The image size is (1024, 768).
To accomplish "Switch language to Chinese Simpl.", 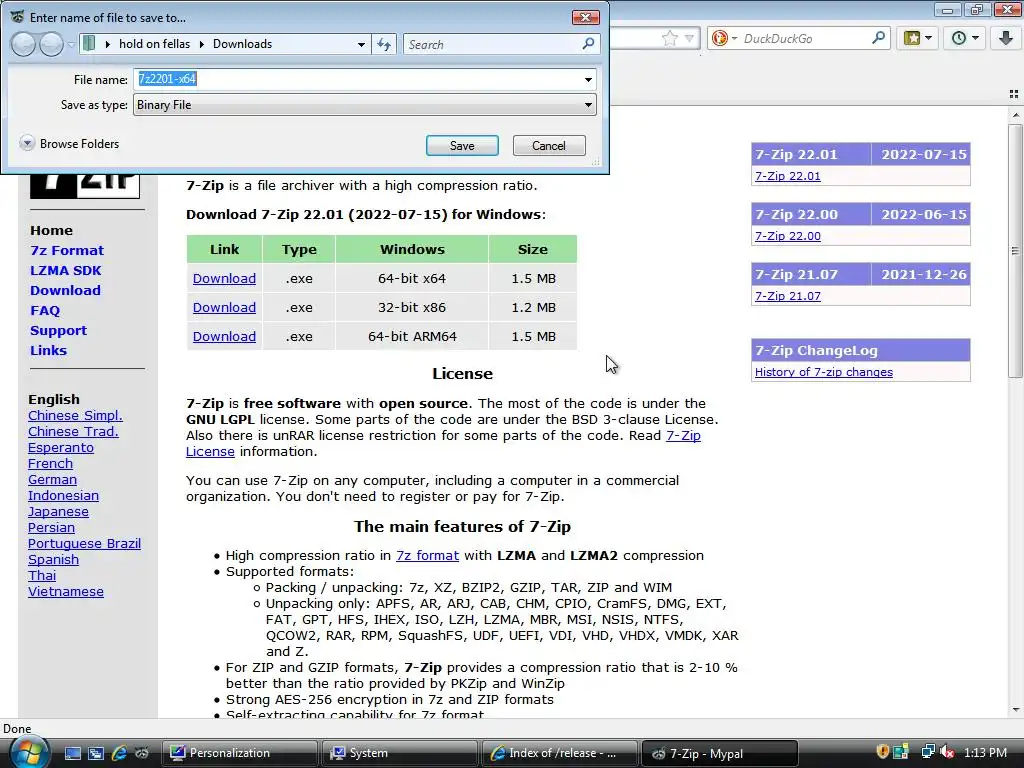I will pyautogui.click(x=75, y=415).
